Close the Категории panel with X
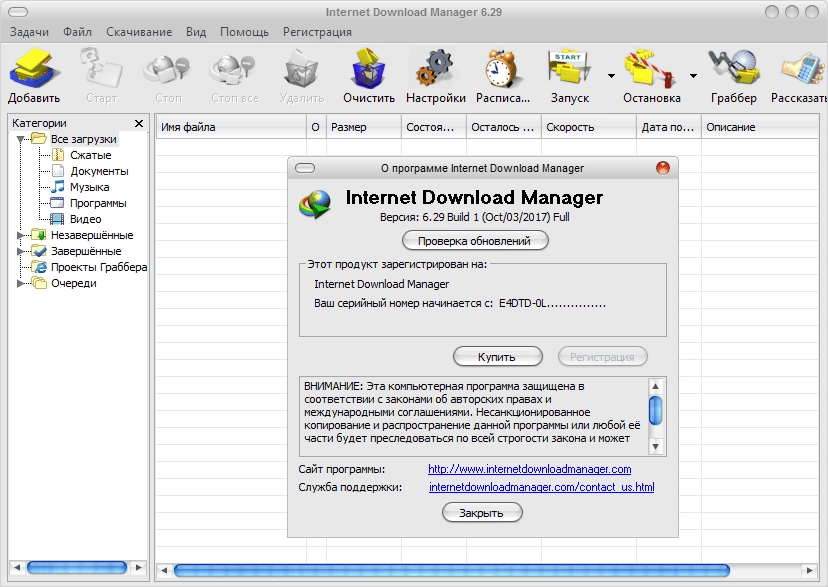Image resolution: width=828 pixels, height=587 pixels. click(x=139, y=124)
